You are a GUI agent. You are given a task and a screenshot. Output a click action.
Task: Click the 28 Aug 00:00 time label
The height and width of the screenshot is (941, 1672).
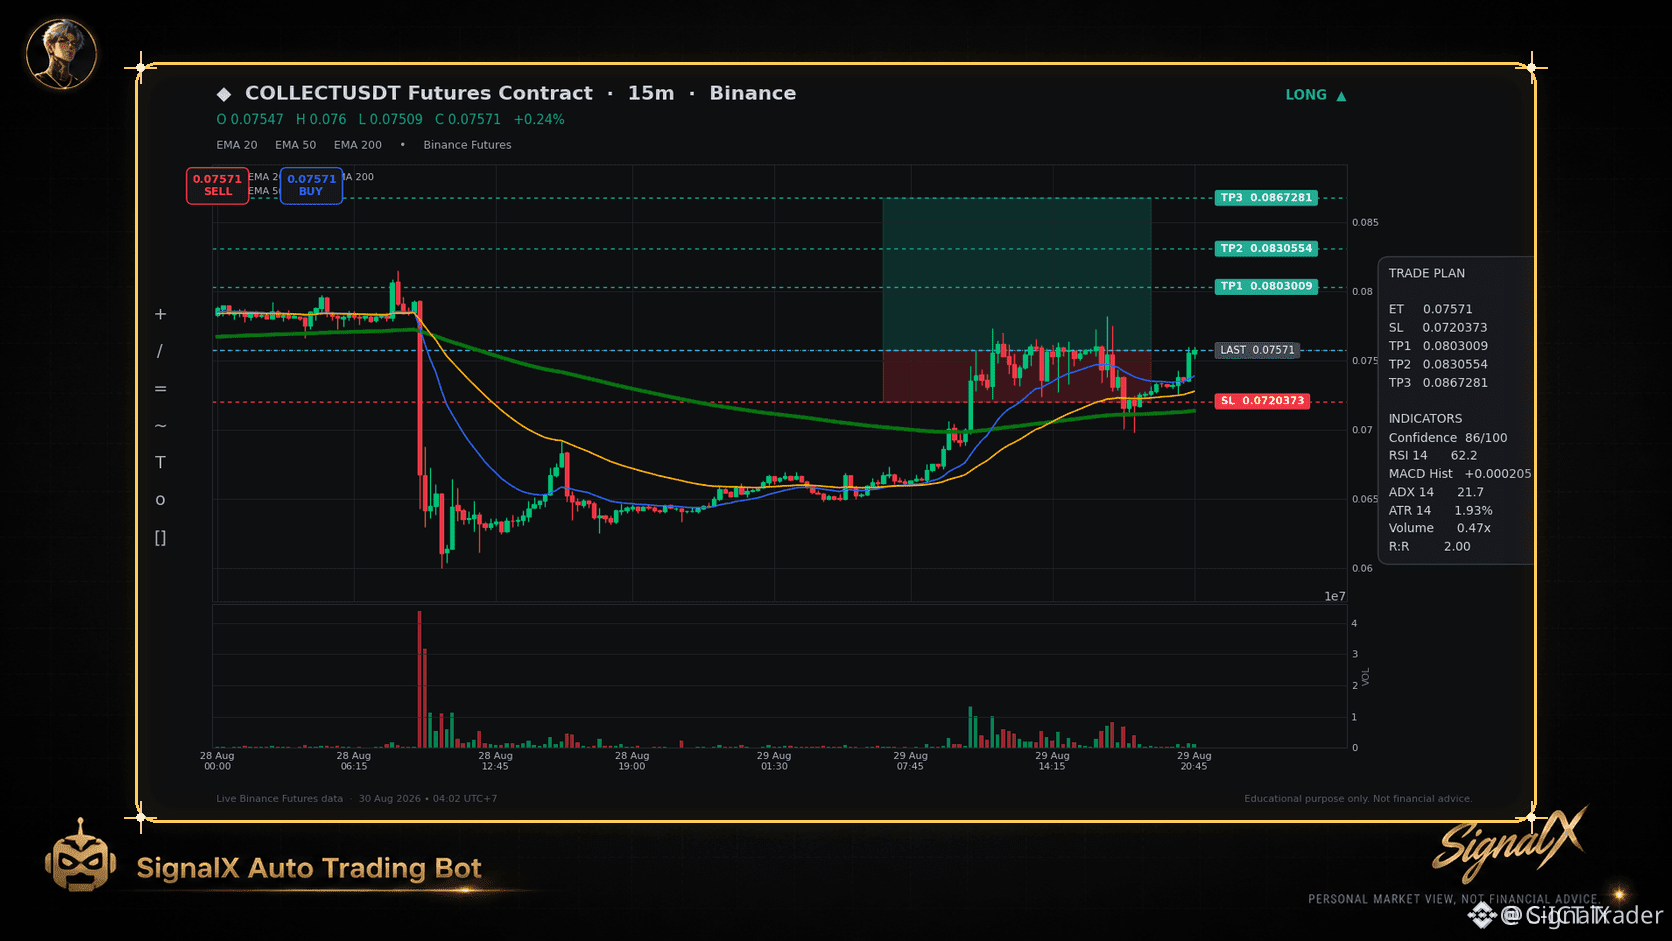click(x=217, y=761)
